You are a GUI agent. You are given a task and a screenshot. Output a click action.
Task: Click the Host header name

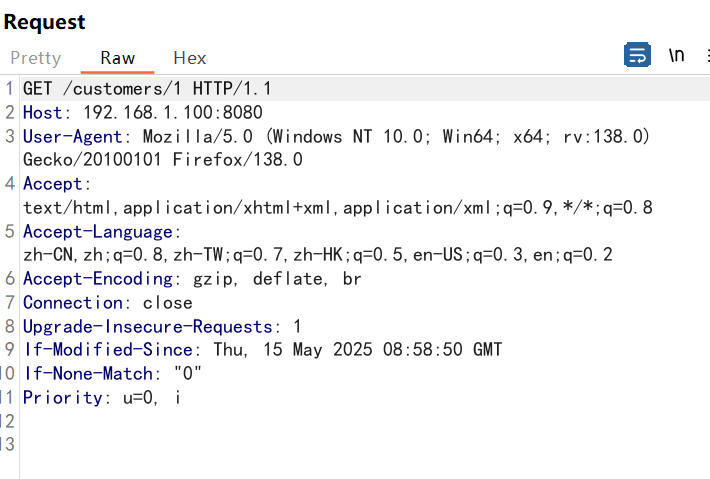coord(43,112)
